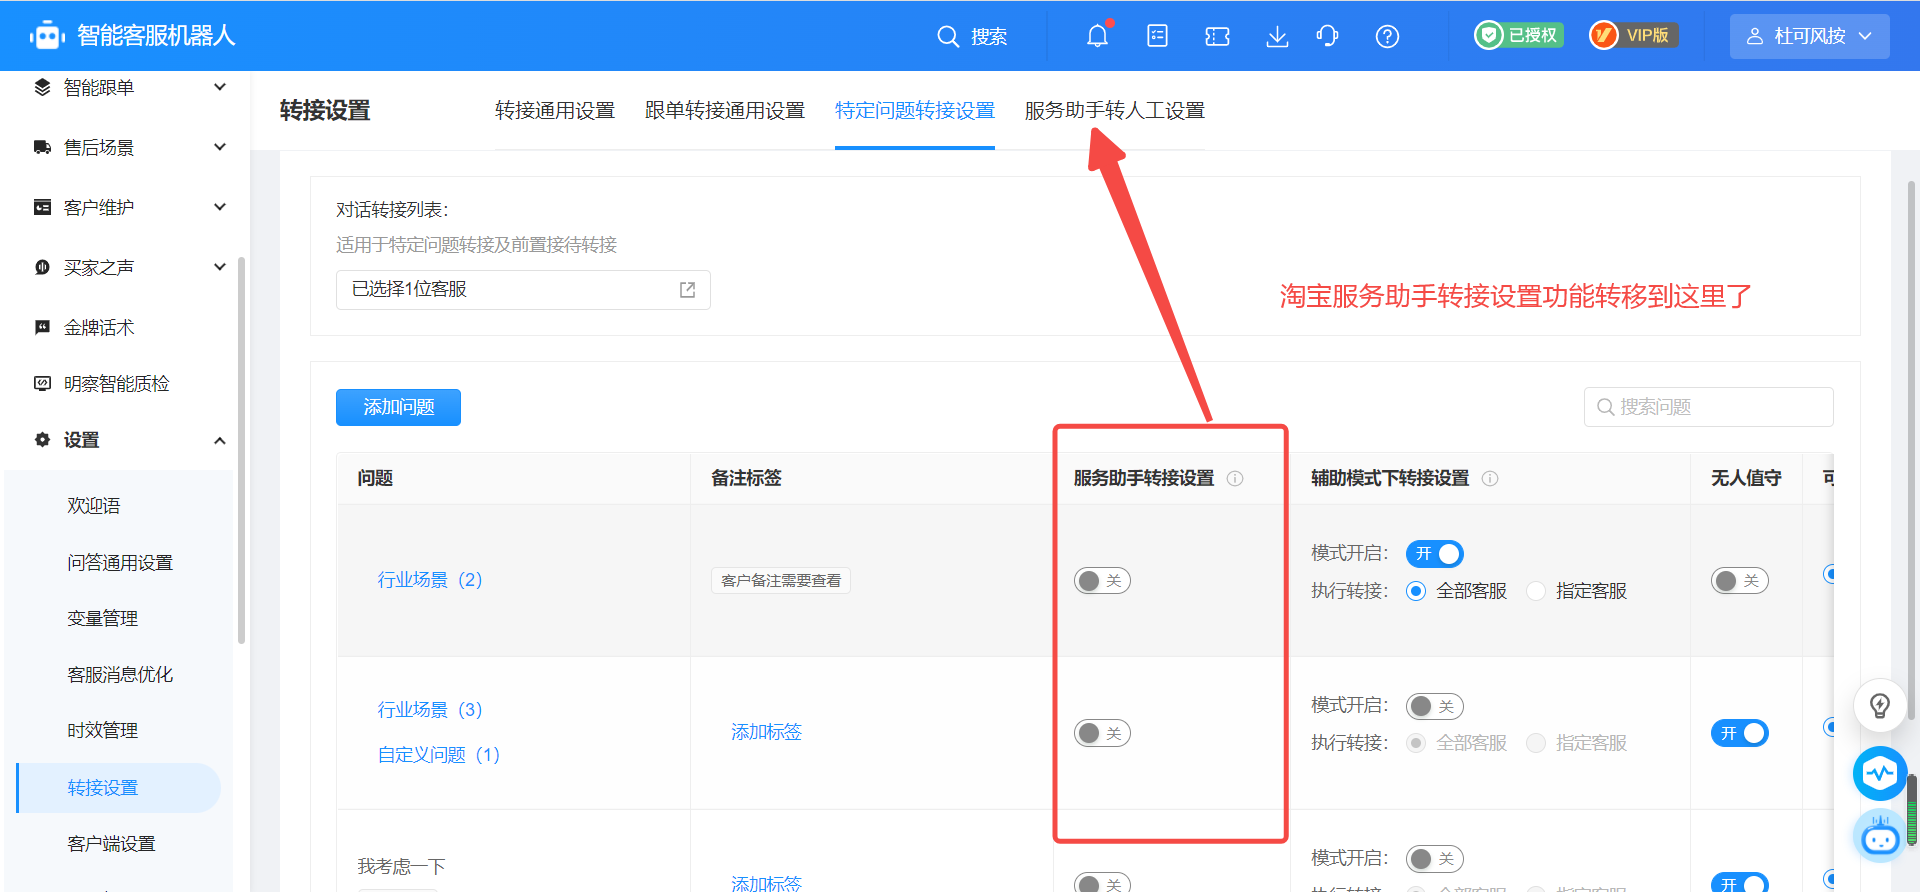This screenshot has width=1920, height=892.
Task: Open the help question mark icon
Action: click(x=1387, y=37)
